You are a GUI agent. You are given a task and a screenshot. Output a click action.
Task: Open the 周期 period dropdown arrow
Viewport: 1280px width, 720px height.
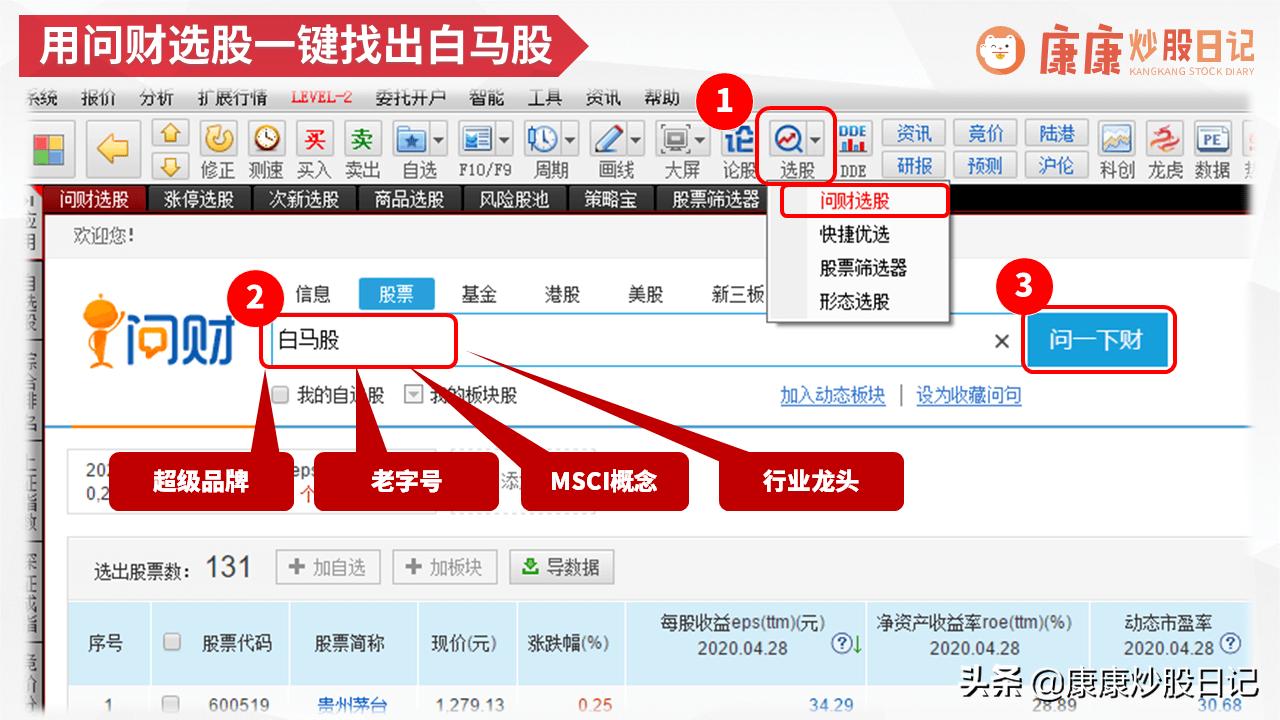[568, 140]
